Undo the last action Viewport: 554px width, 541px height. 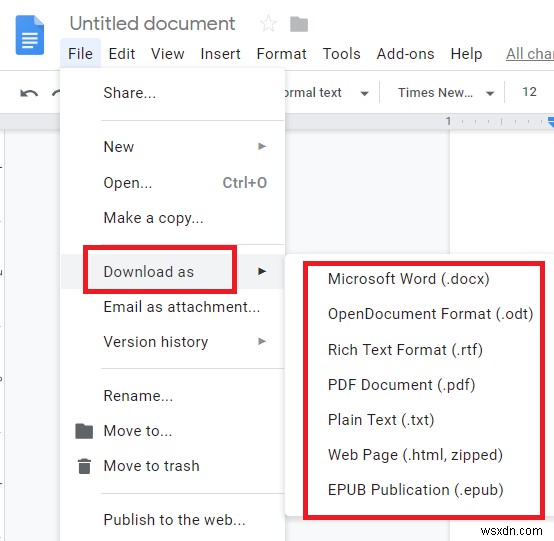coord(29,93)
